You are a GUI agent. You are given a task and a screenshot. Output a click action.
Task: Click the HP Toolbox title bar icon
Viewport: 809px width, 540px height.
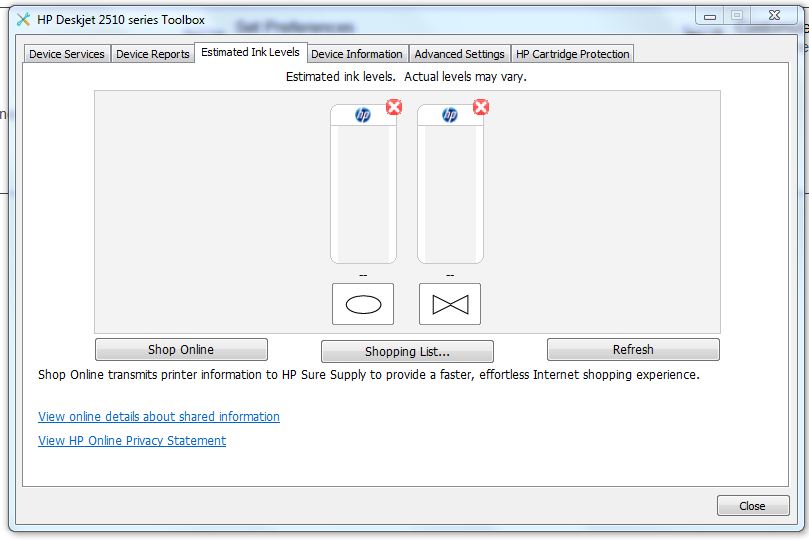[23, 20]
